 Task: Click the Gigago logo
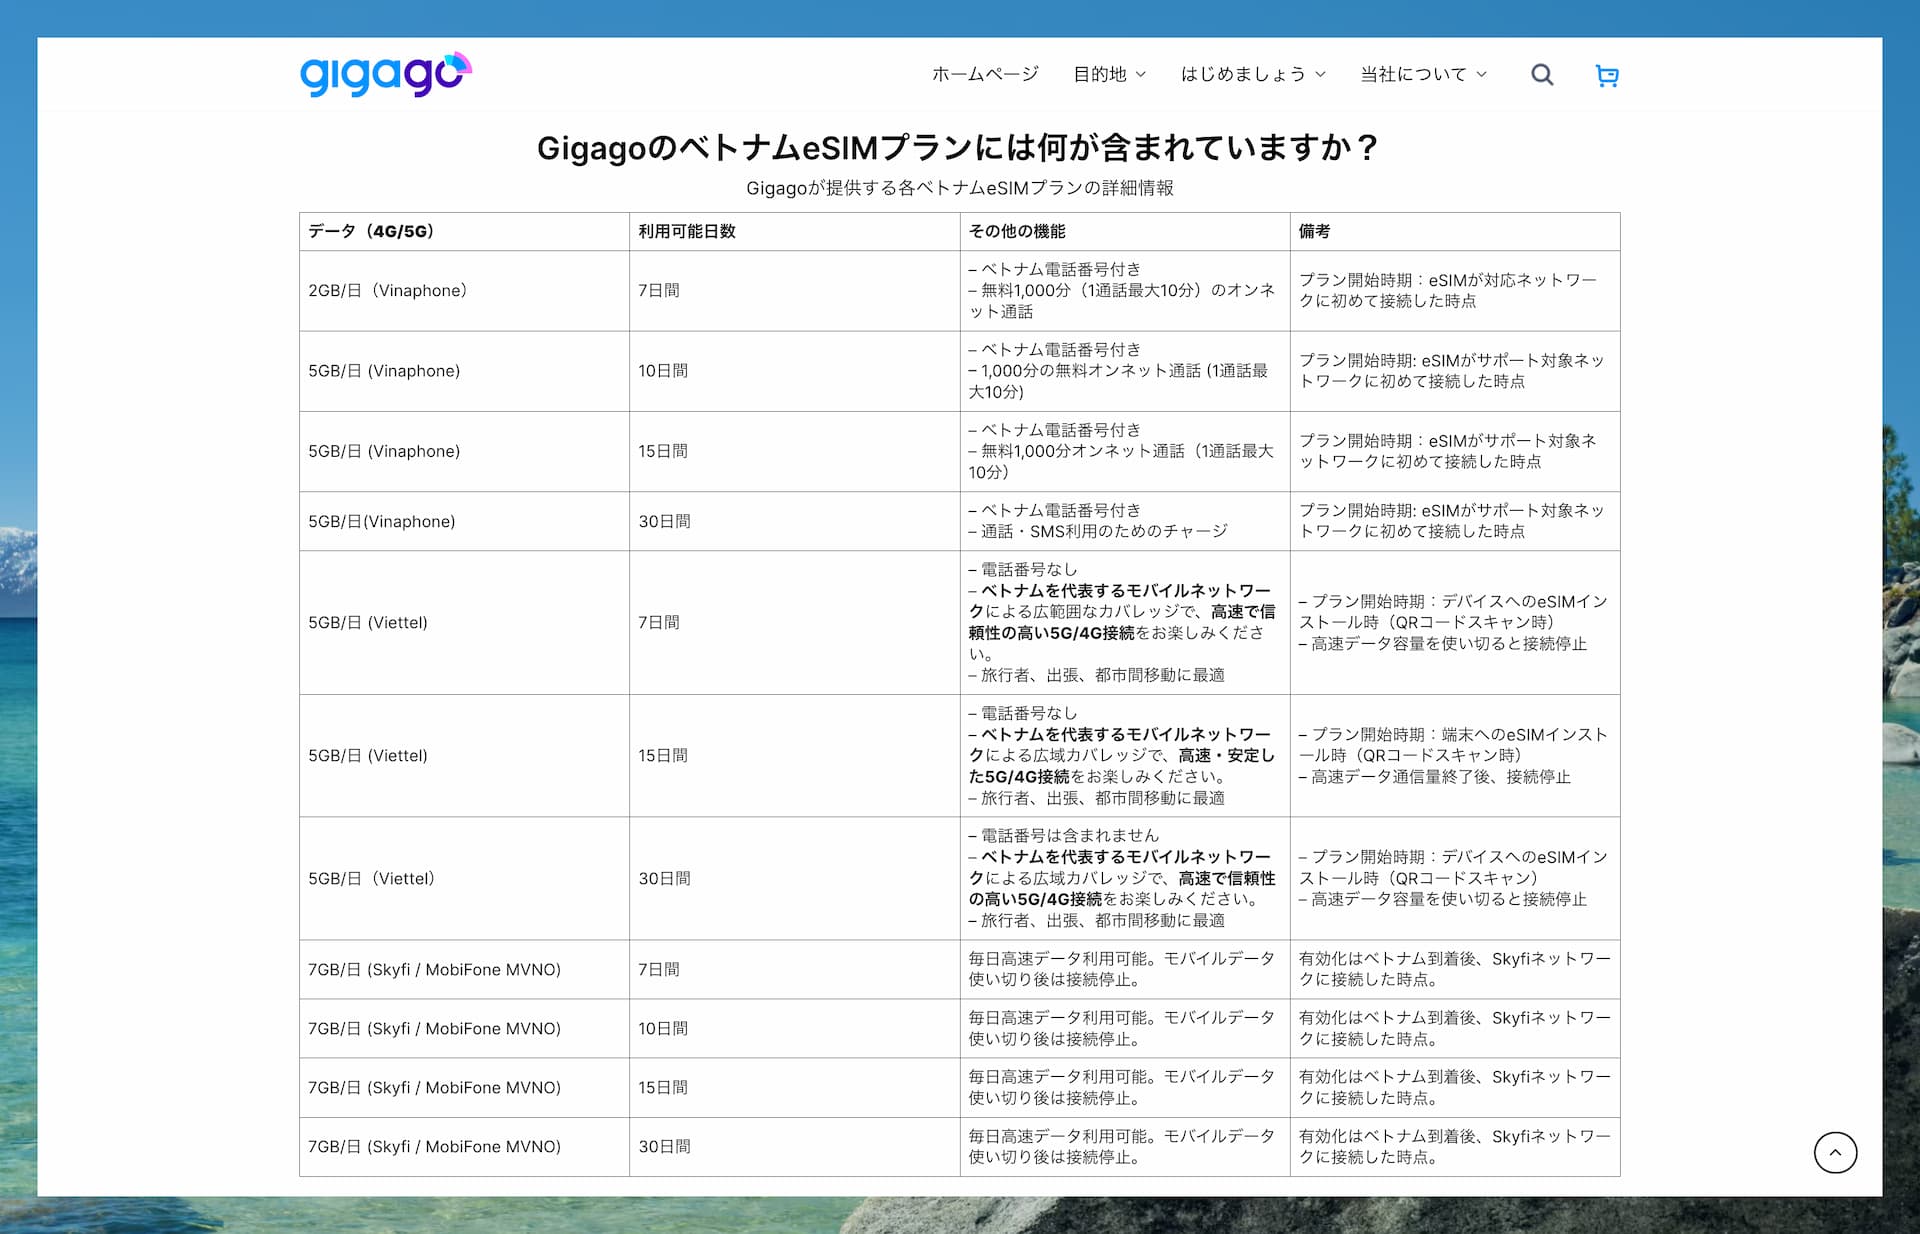coord(385,74)
